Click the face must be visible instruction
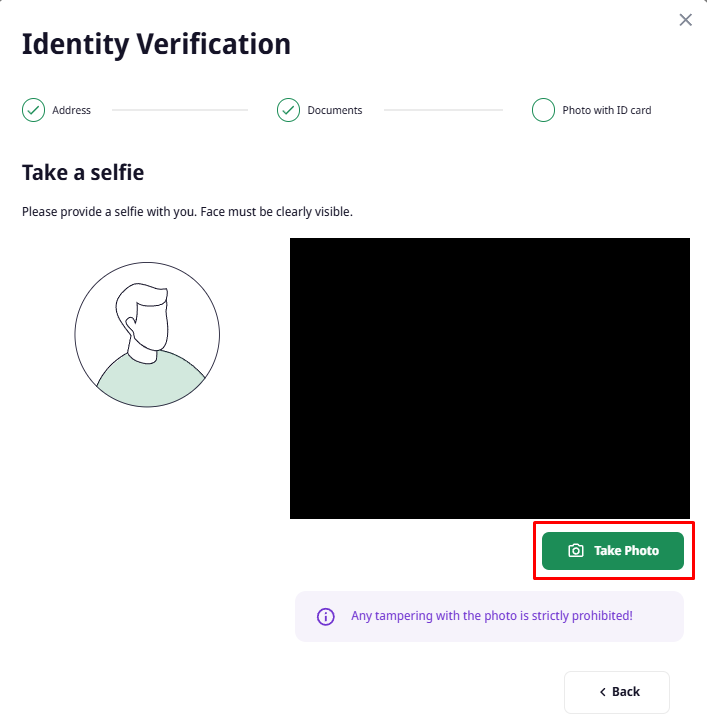This screenshot has height=728, width=707. click(187, 212)
